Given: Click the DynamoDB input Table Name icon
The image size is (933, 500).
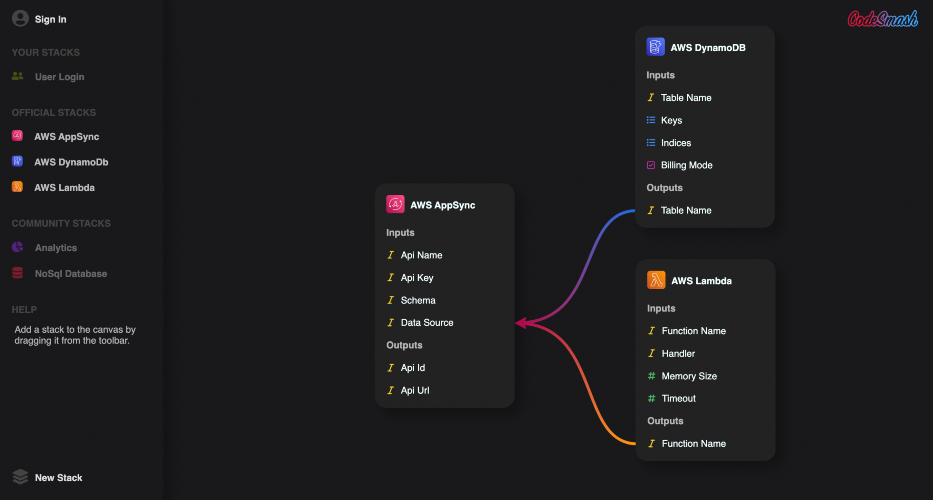Looking at the screenshot, I should point(651,97).
